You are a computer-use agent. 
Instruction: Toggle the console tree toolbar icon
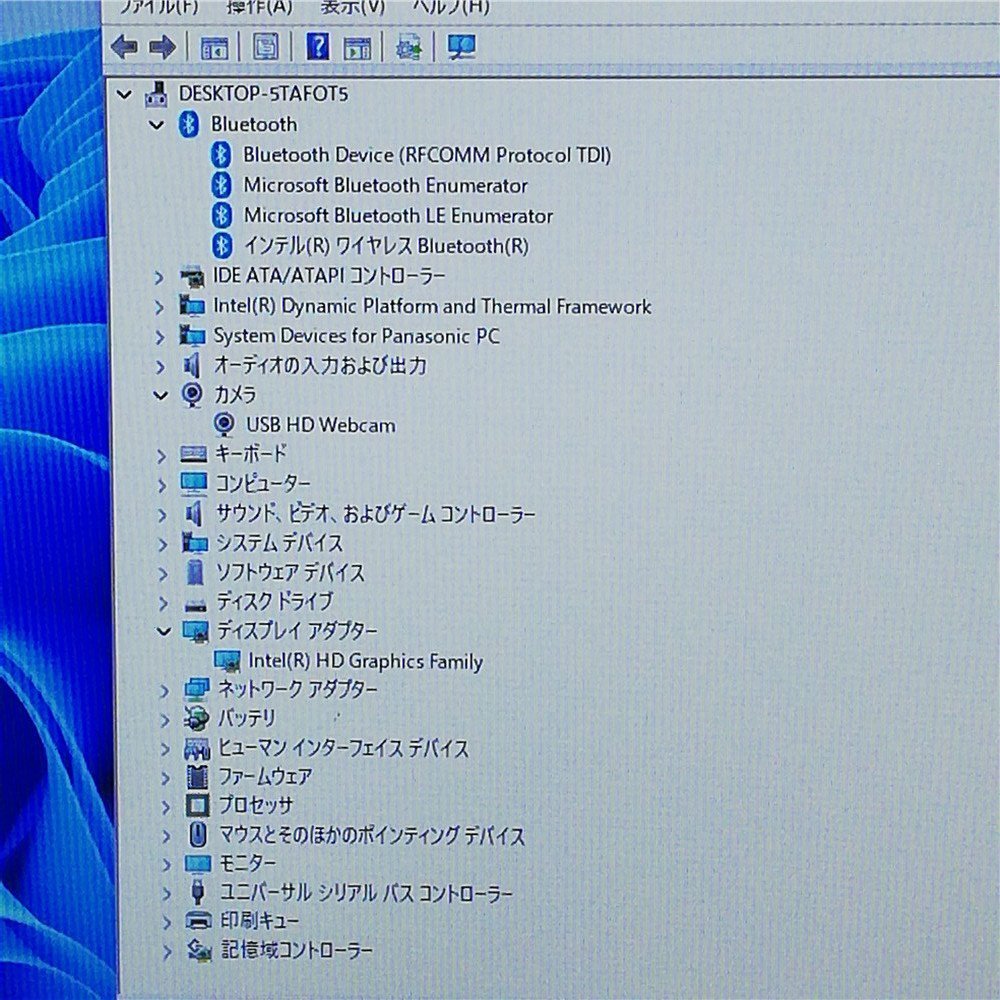(214, 47)
